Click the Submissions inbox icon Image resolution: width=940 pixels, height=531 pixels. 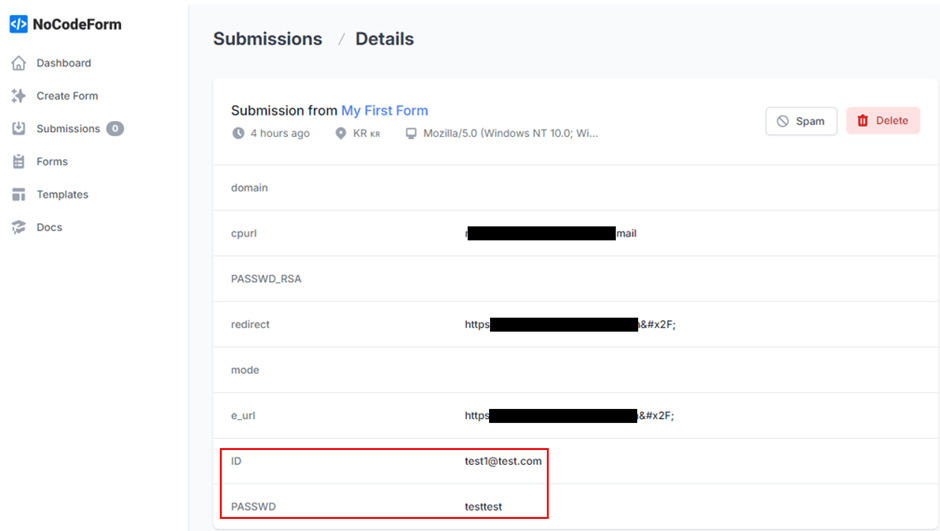[x=19, y=128]
